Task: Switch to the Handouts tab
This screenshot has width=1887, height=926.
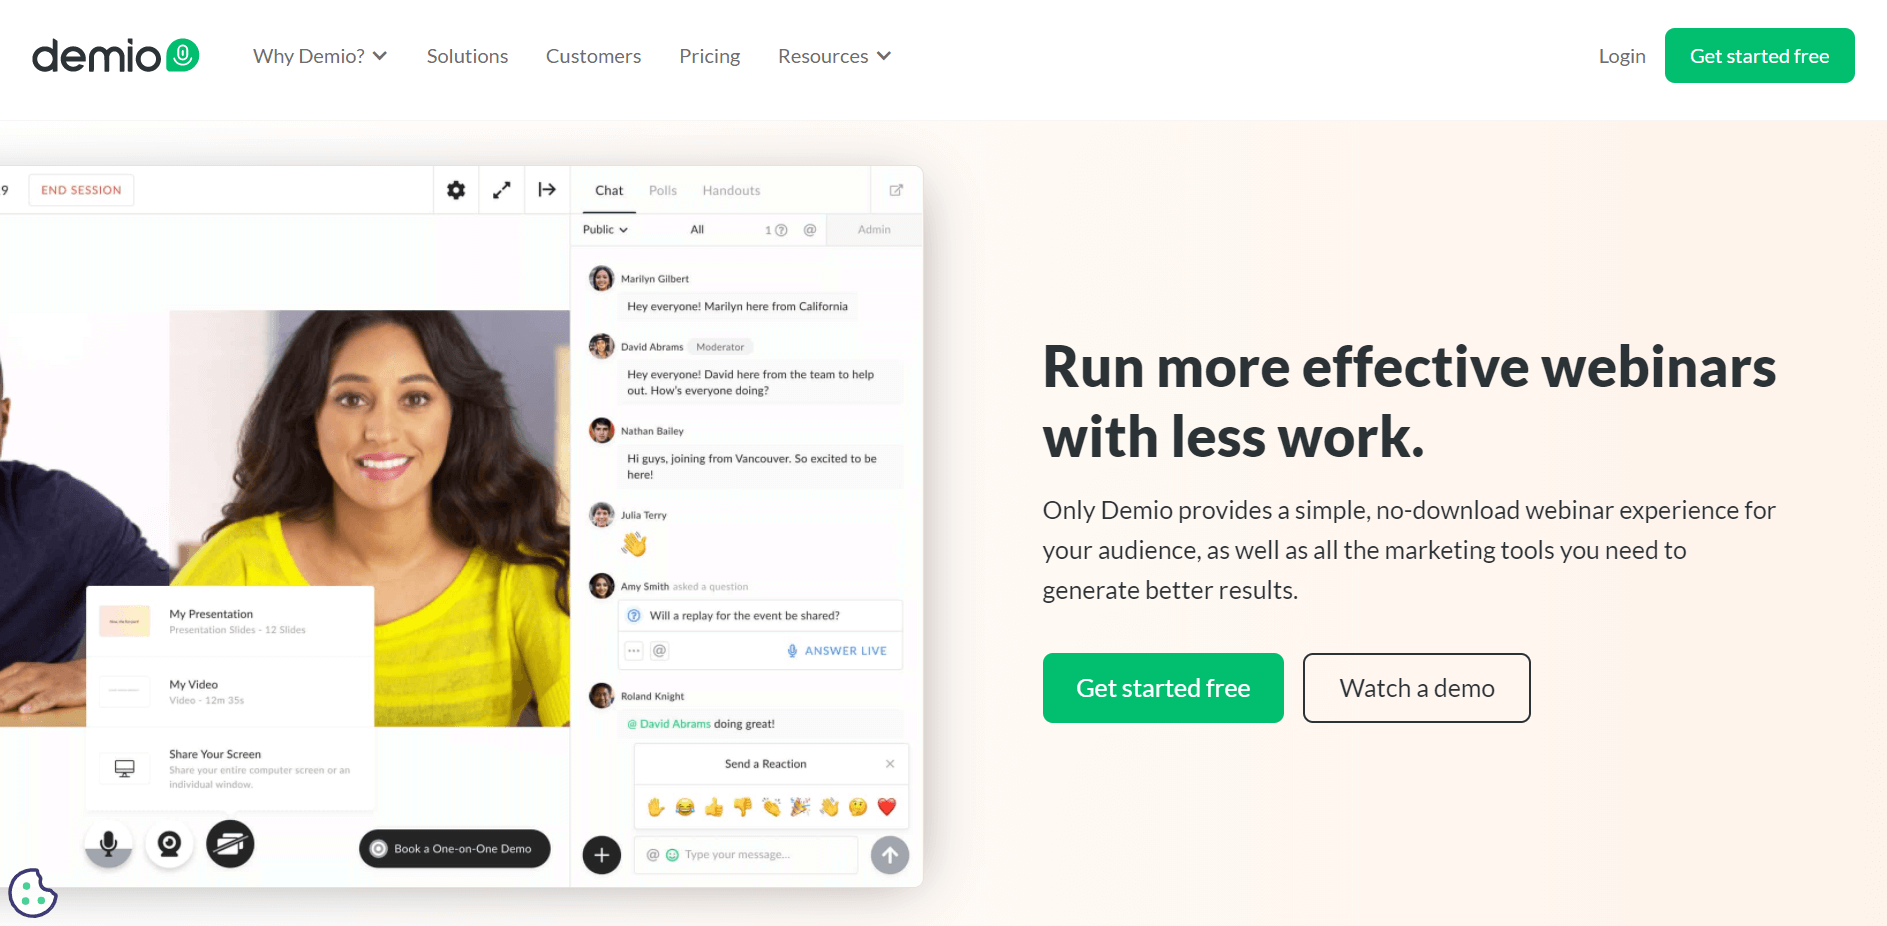Action: pos(731,191)
